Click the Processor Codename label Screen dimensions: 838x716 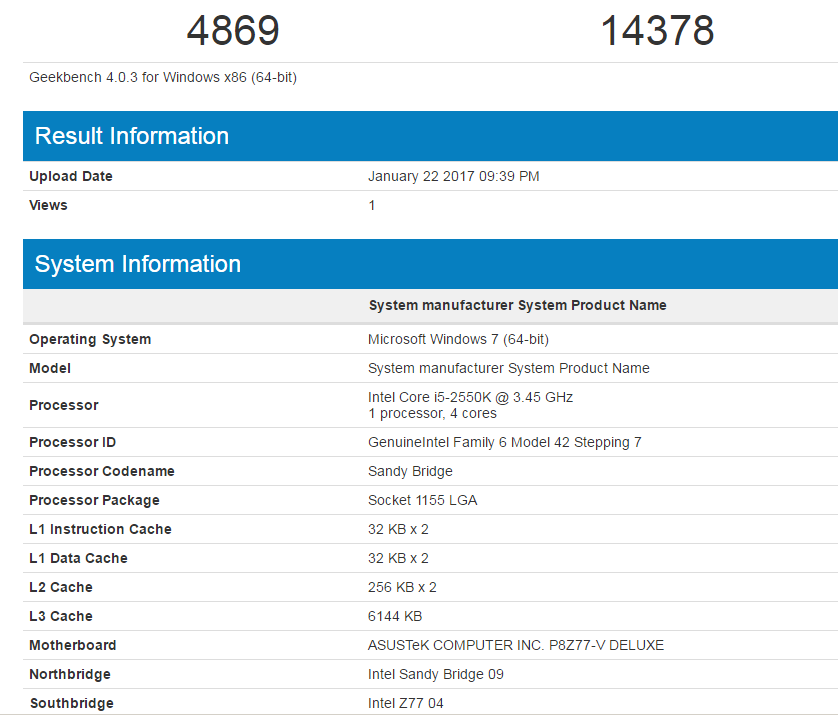[x=102, y=471]
